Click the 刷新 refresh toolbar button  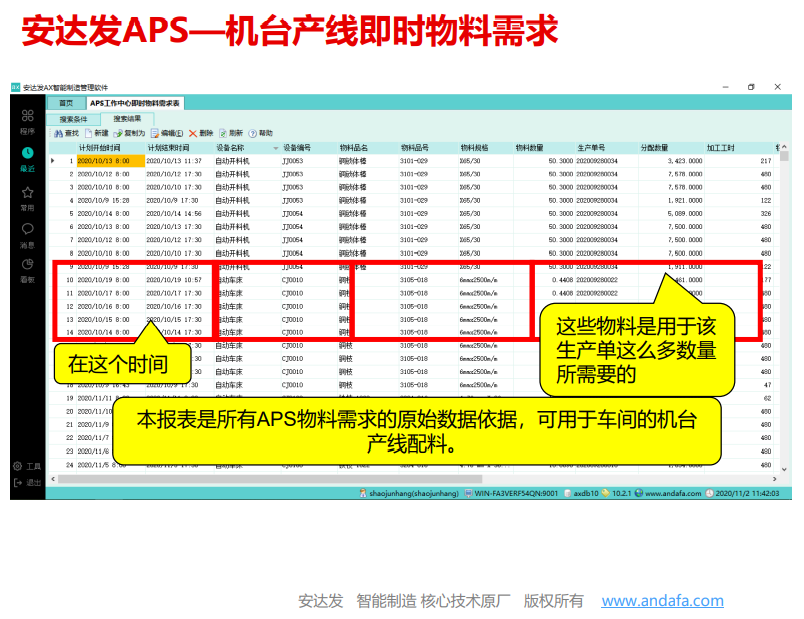[x=231, y=133]
